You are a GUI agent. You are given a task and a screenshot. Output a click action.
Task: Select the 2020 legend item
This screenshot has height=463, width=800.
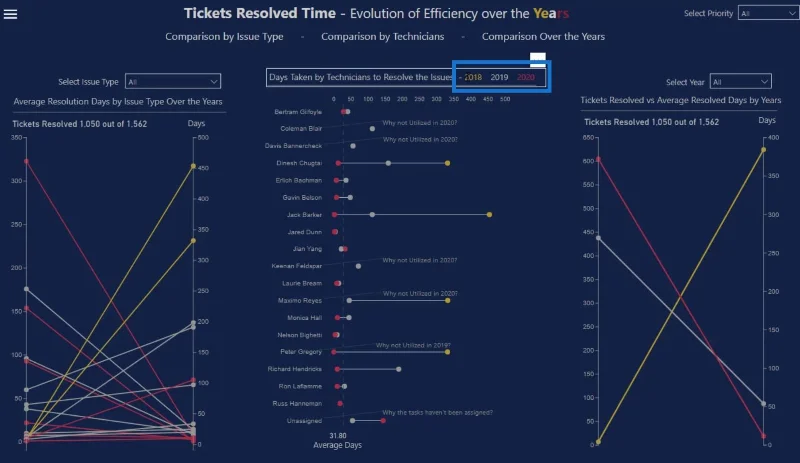pos(526,77)
